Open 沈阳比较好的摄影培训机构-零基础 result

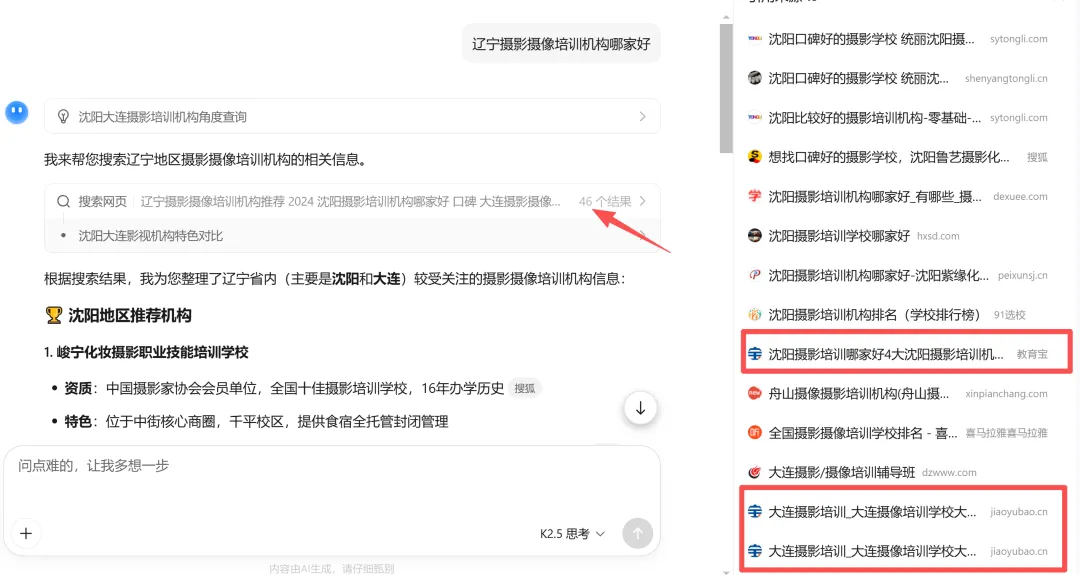click(897, 118)
